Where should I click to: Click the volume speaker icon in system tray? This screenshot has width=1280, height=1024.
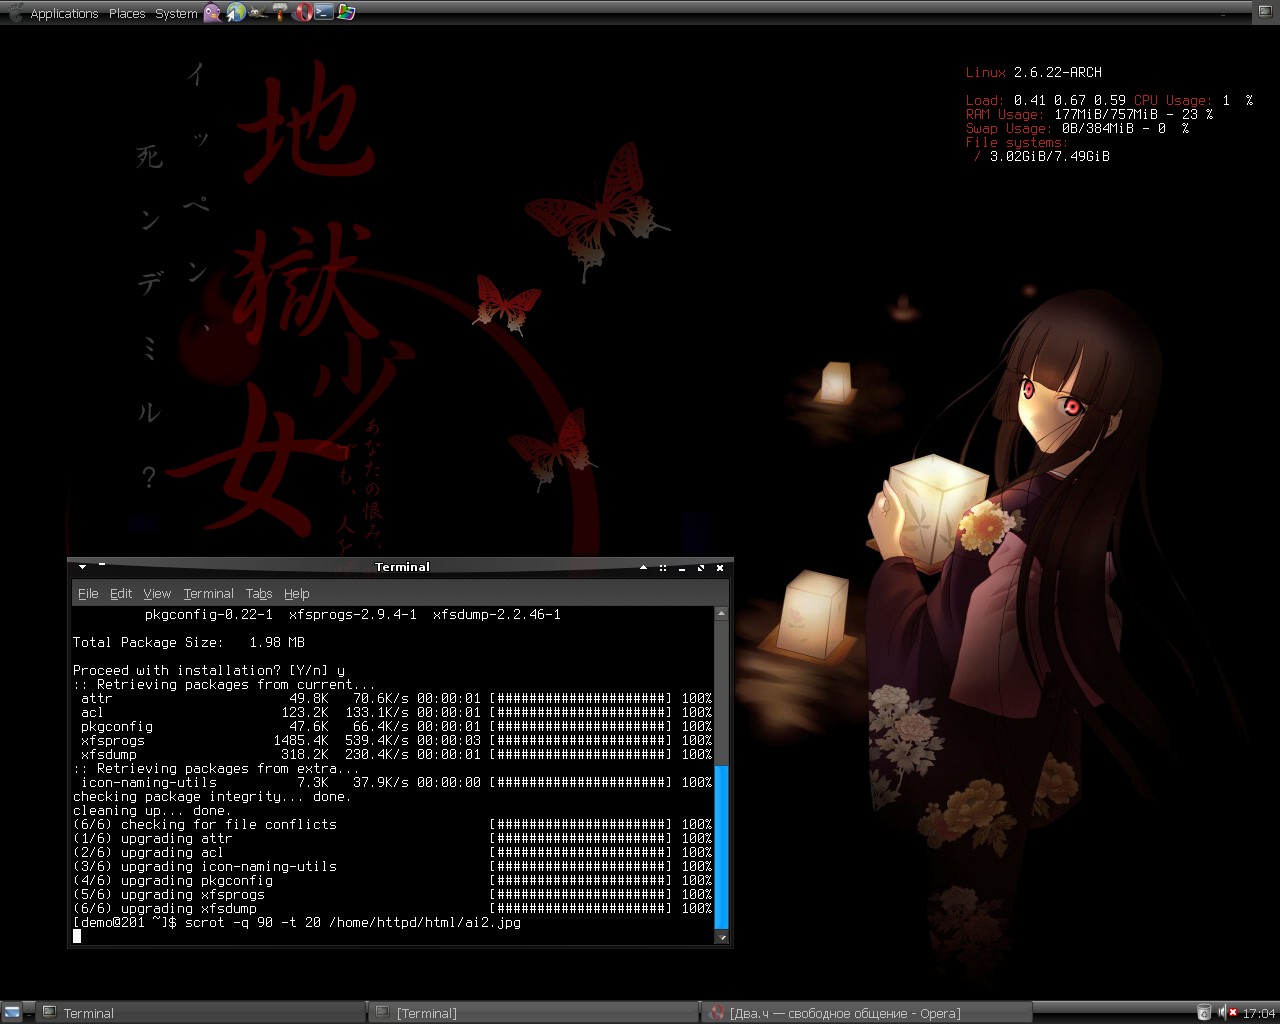click(1221, 1013)
